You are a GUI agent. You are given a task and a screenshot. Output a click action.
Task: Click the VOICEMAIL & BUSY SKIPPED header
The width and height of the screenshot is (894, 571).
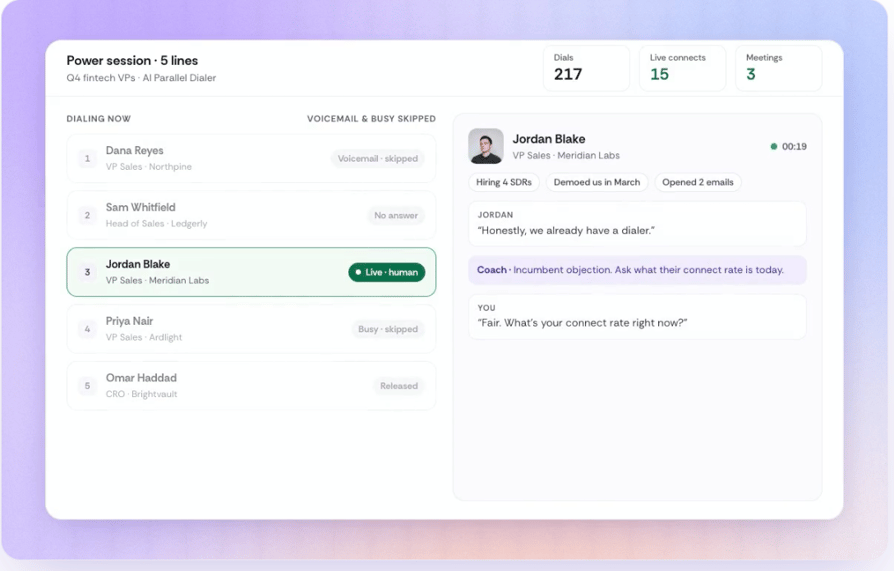[x=371, y=119]
